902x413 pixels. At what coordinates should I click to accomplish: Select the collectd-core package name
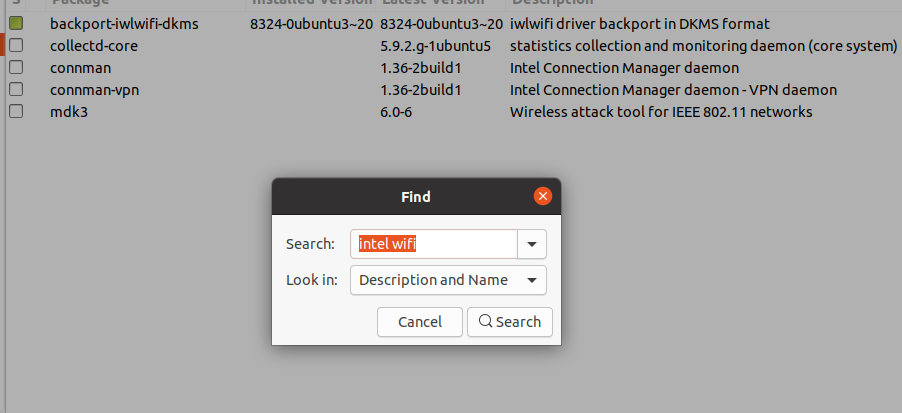point(94,46)
